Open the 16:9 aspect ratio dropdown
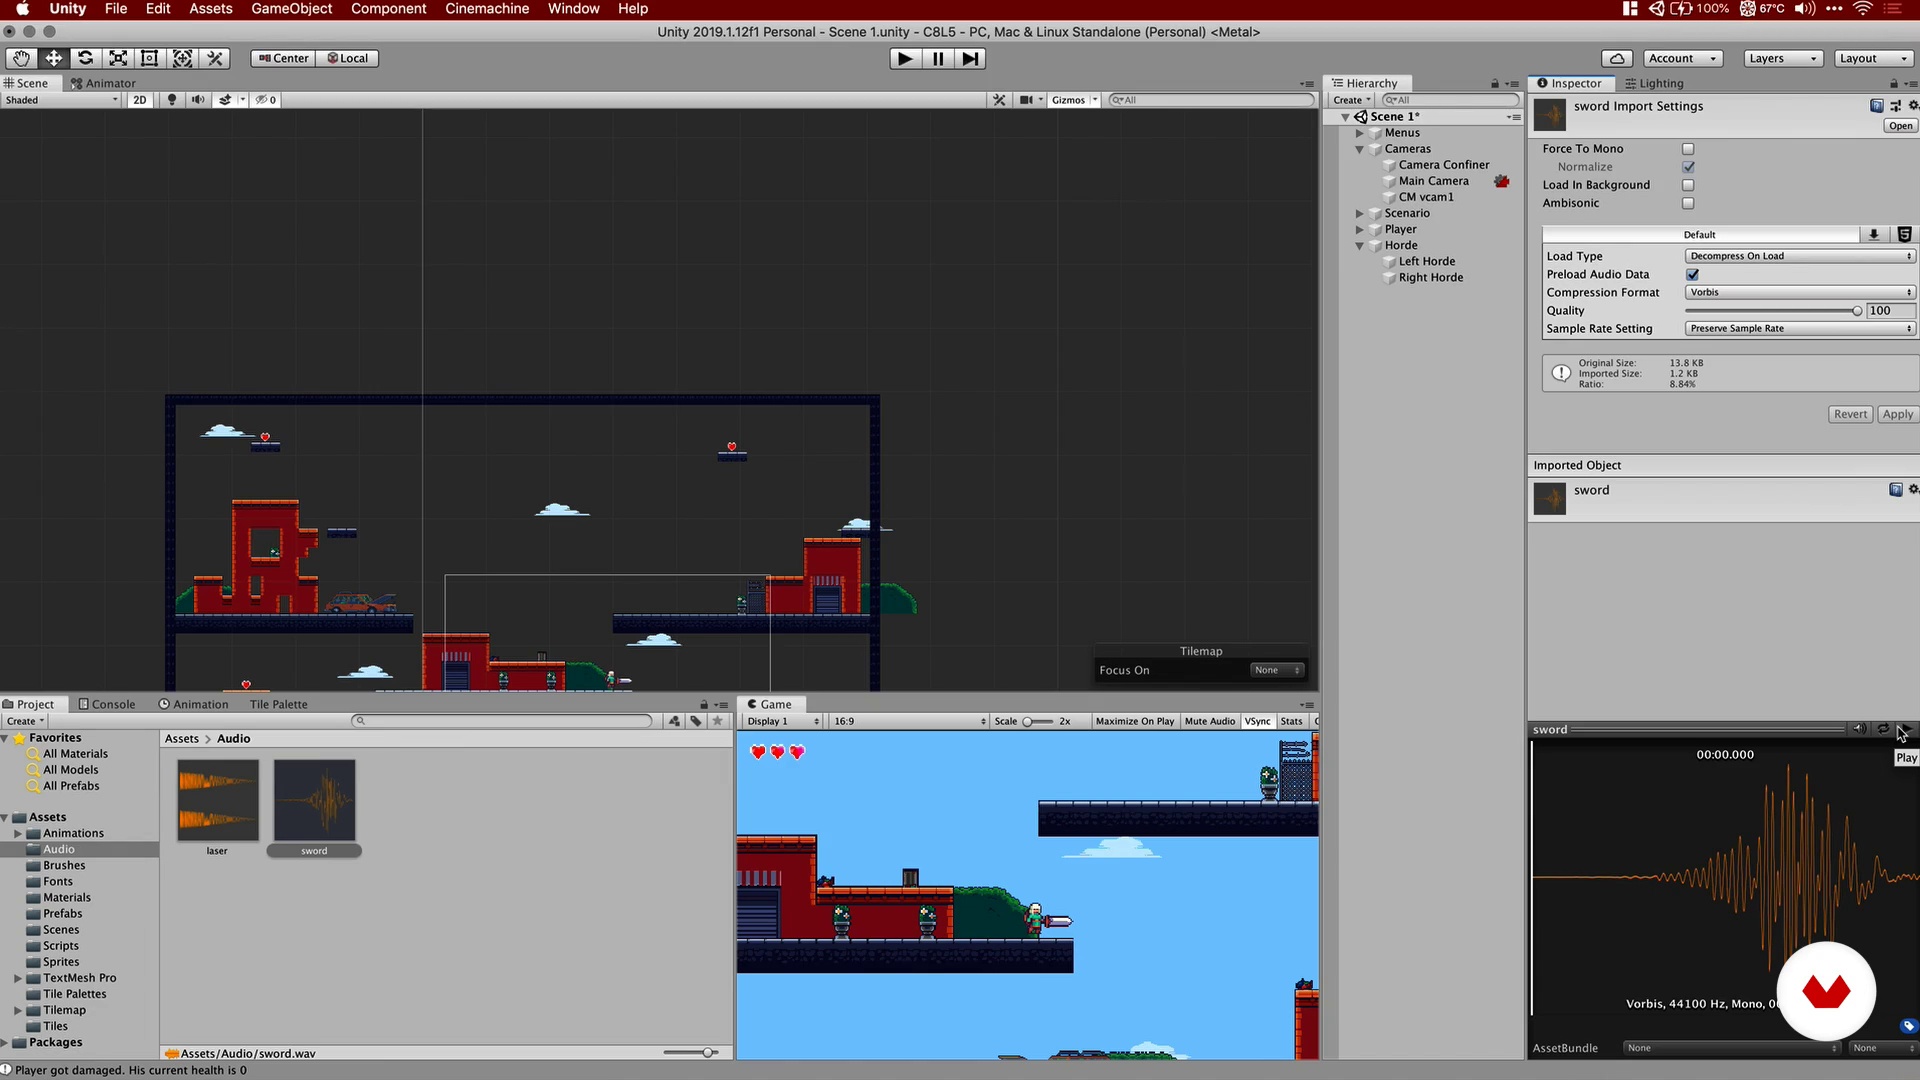Viewport: 1920px width, 1080px height. pos(909,721)
